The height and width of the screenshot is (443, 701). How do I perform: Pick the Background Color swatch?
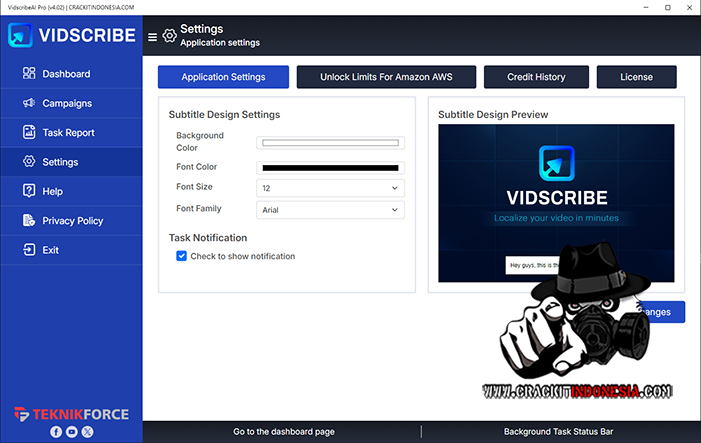(330, 143)
